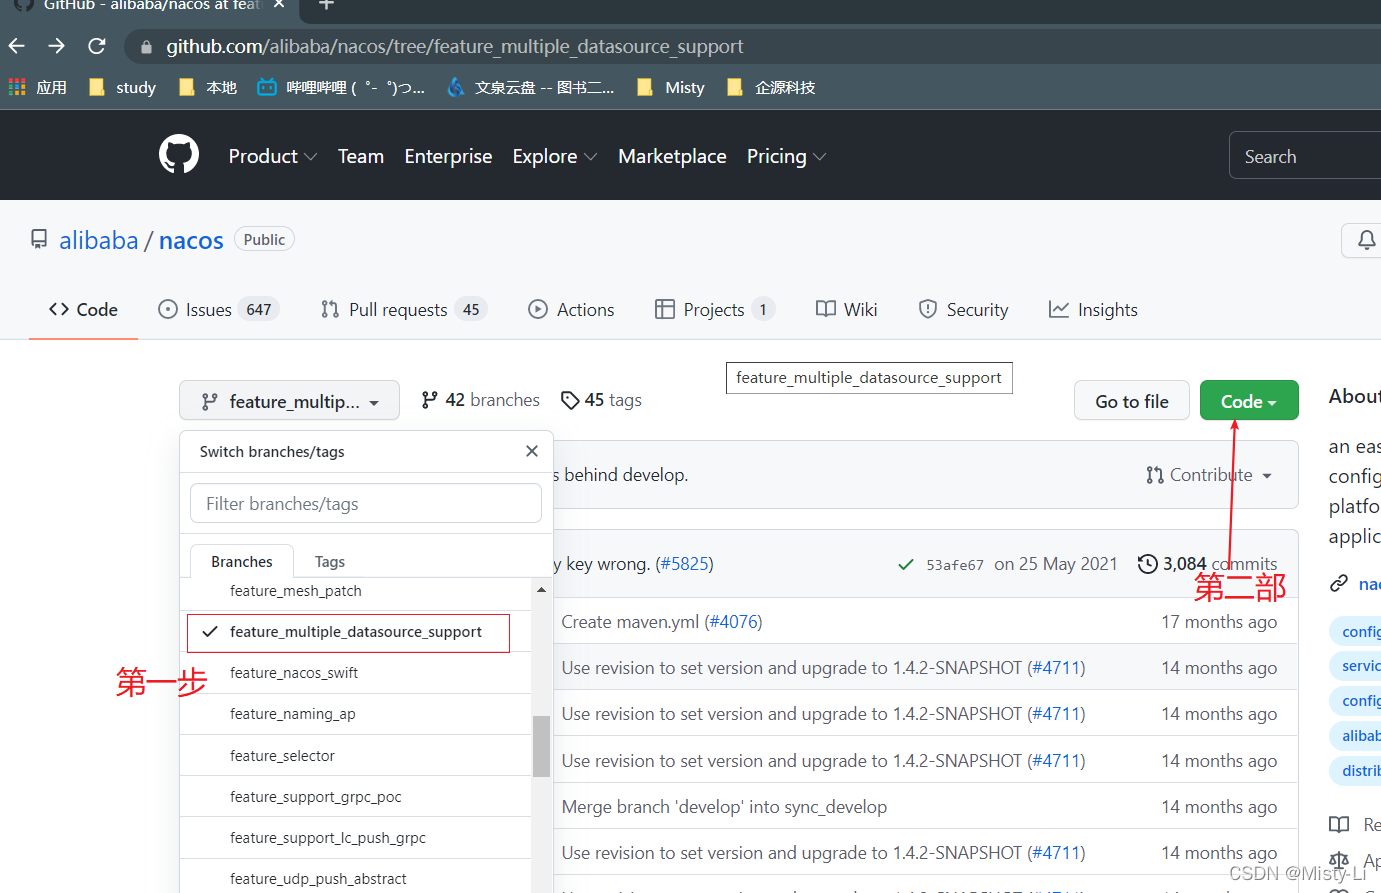Open the Projects tab
Screen dimensions: 1381x893
(x=715, y=310)
